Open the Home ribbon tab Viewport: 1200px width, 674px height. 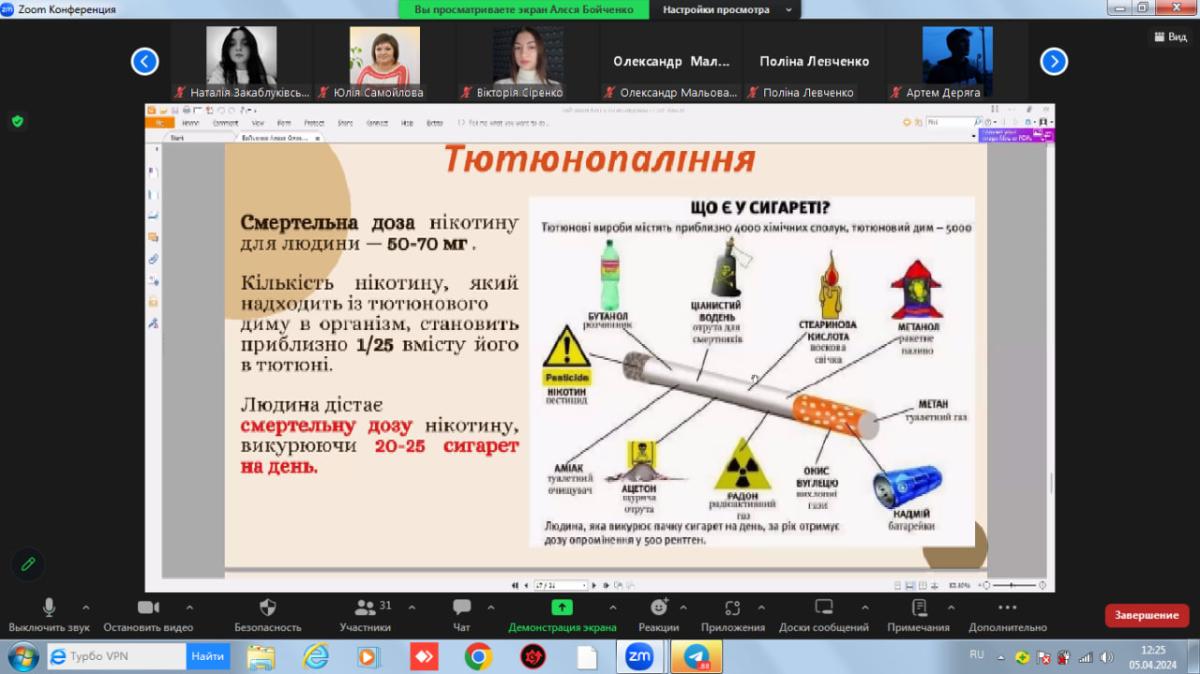coord(190,123)
